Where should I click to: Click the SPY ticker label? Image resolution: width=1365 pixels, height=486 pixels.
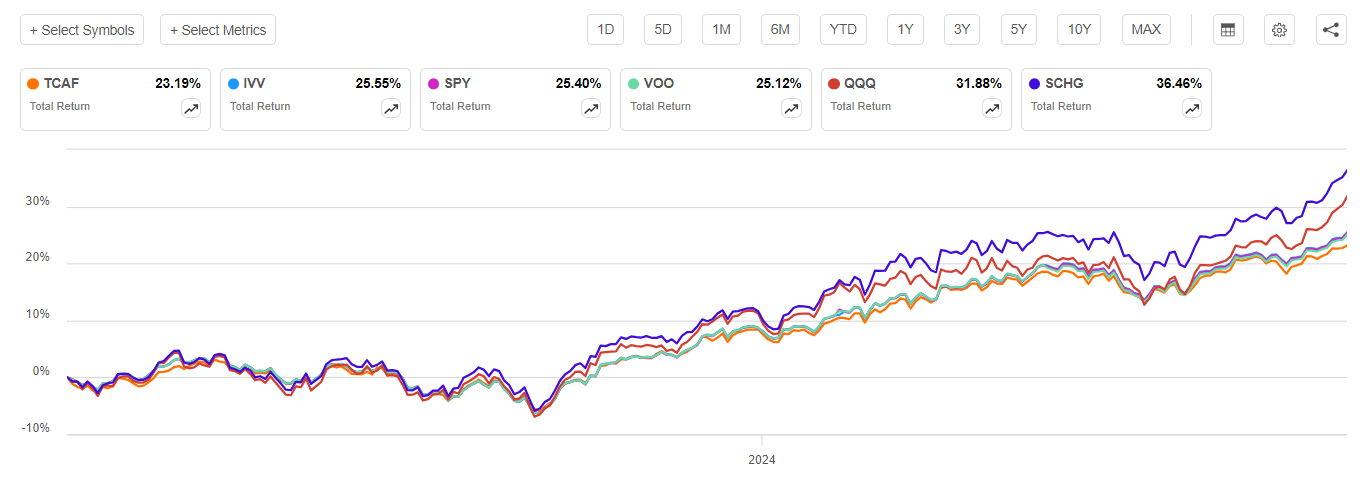(459, 84)
